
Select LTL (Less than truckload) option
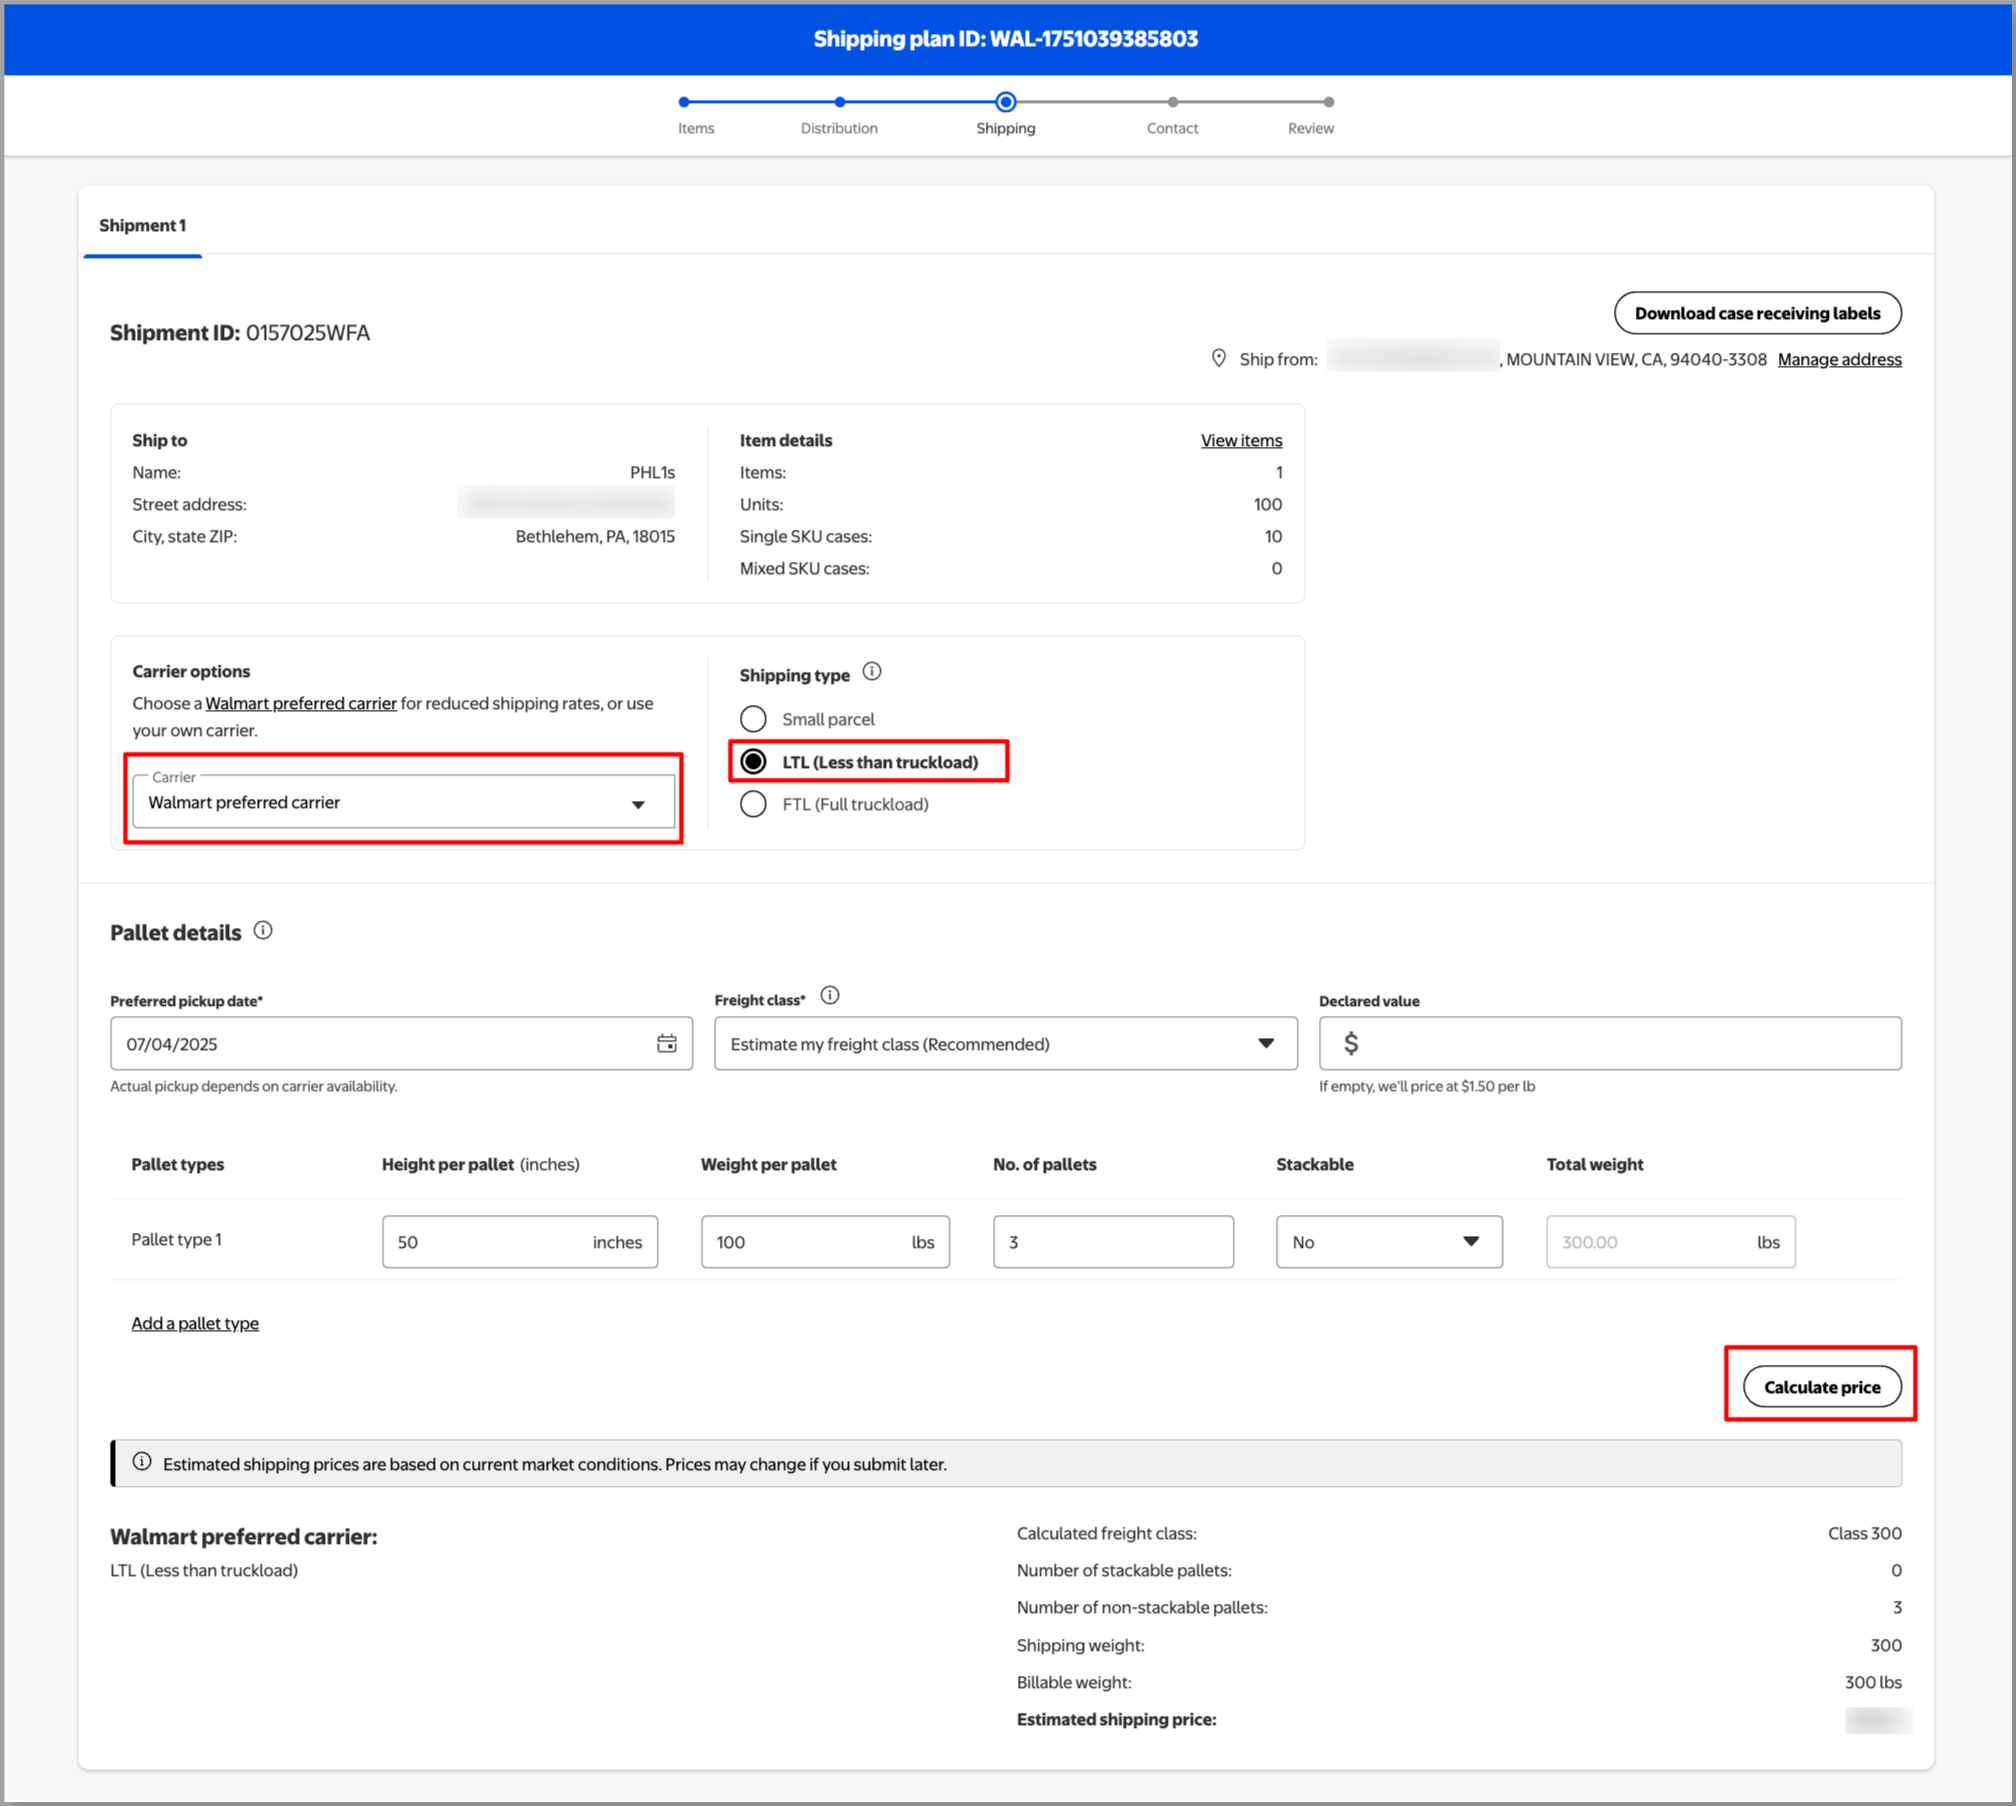point(753,762)
